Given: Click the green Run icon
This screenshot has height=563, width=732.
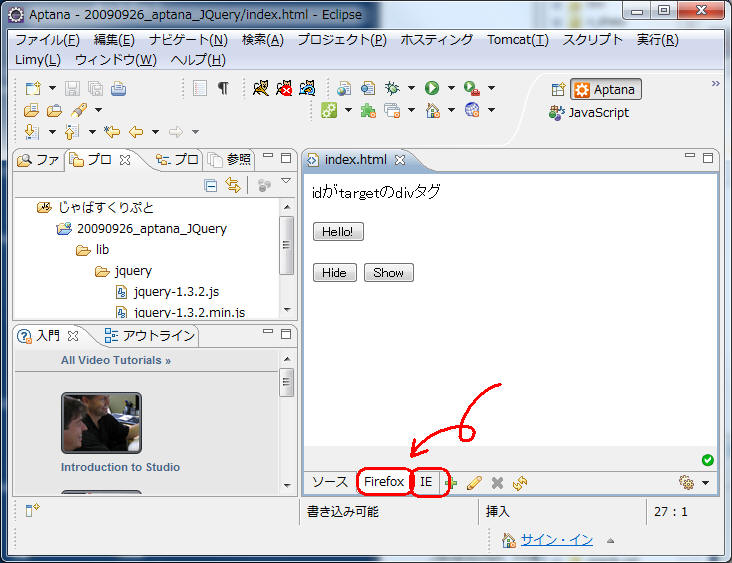Looking at the screenshot, I should pyautogui.click(x=432, y=88).
